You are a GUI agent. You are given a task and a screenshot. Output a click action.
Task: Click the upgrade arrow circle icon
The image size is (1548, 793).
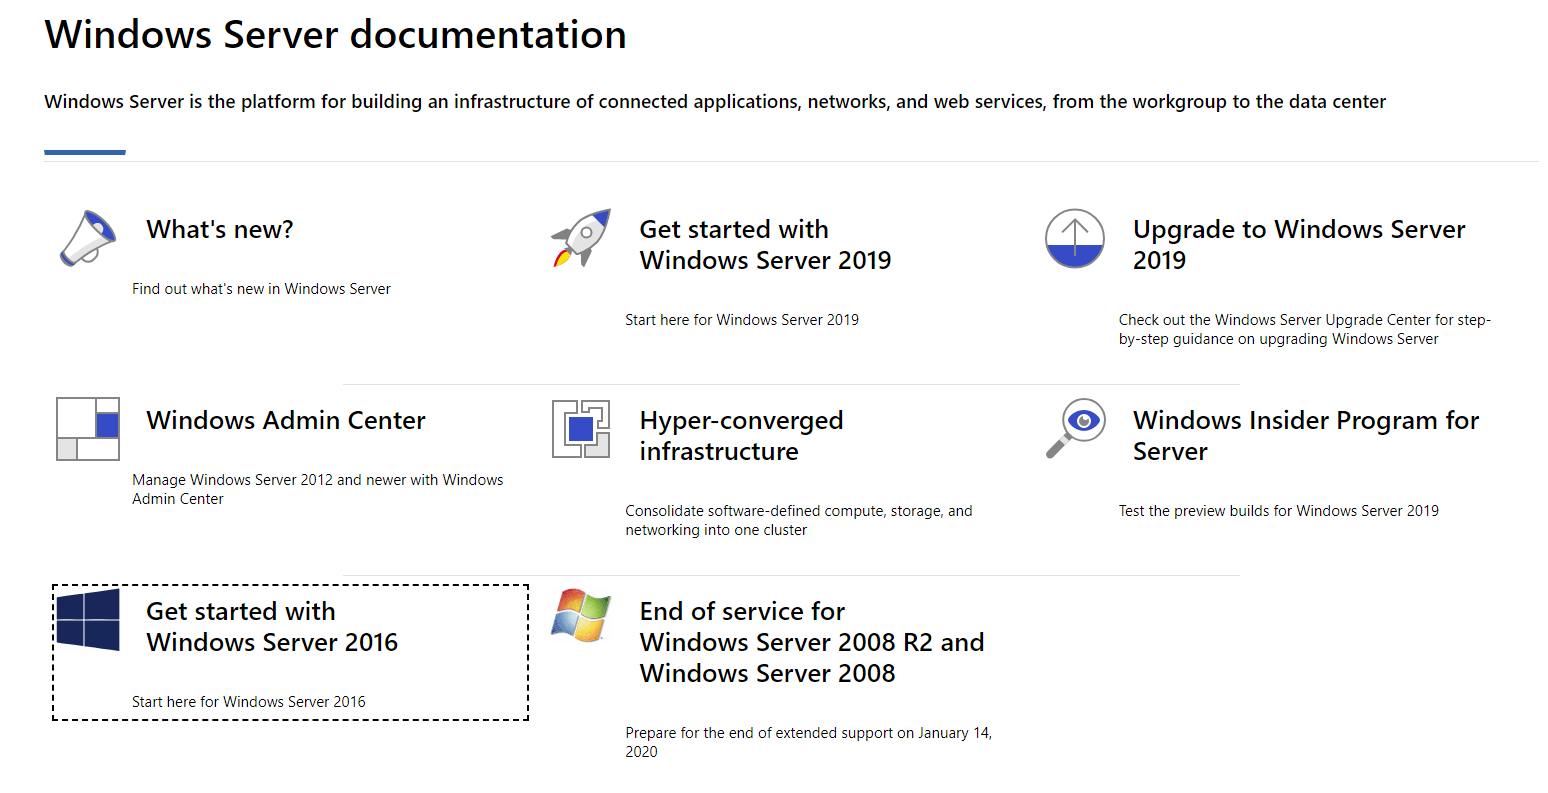point(1075,238)
